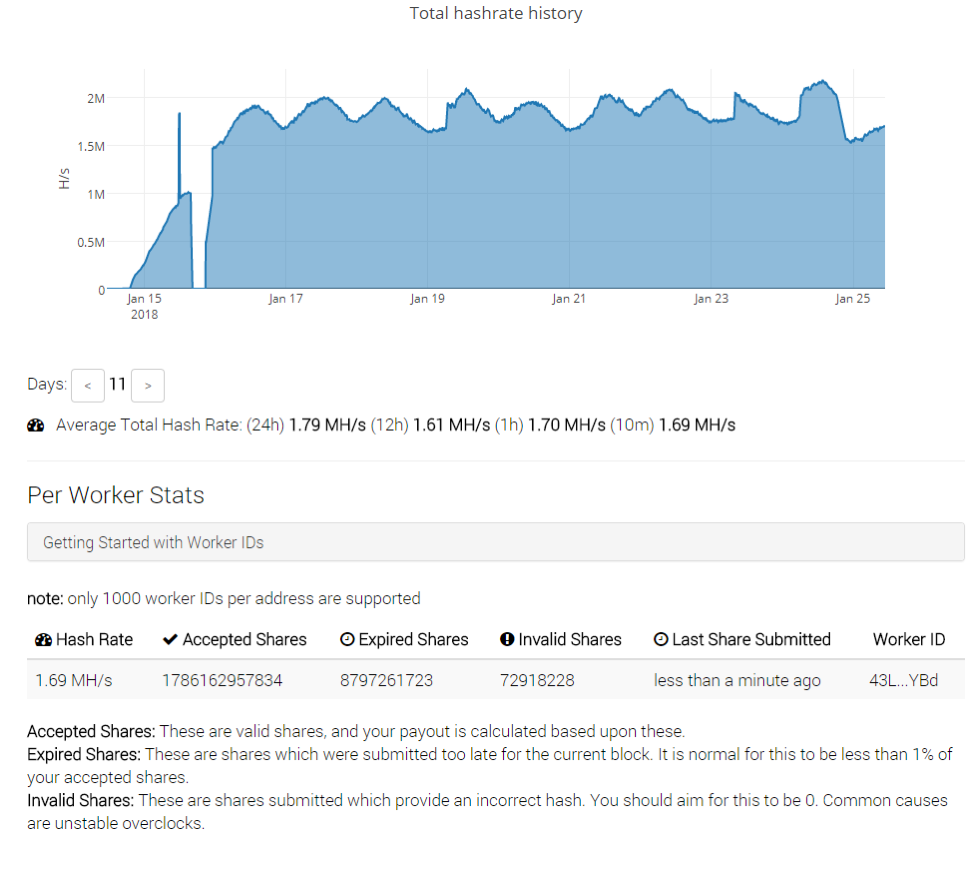
Task: Click the Jan 23 x-axis label
Action: [711, 299]
